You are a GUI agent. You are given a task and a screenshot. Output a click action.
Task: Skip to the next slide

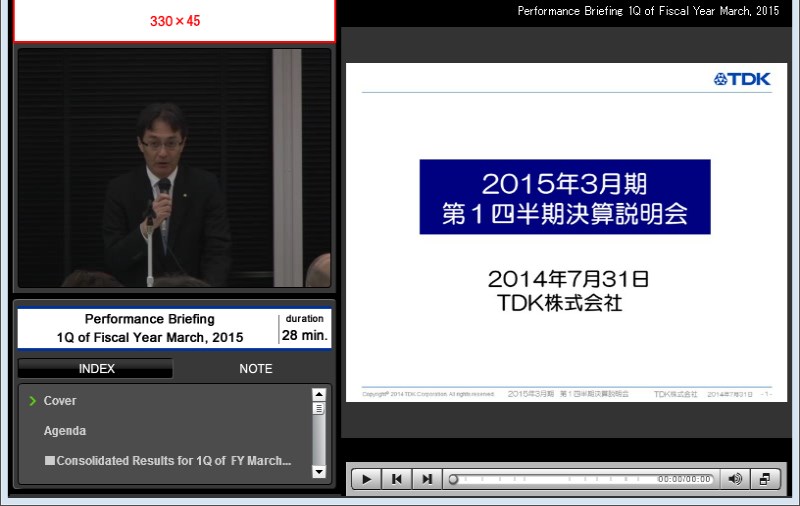point(427,479)
